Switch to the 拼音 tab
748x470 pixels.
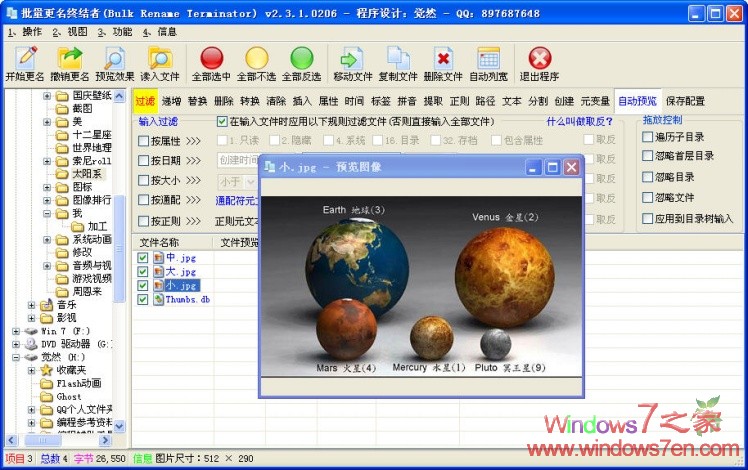(x=407, y=101)
